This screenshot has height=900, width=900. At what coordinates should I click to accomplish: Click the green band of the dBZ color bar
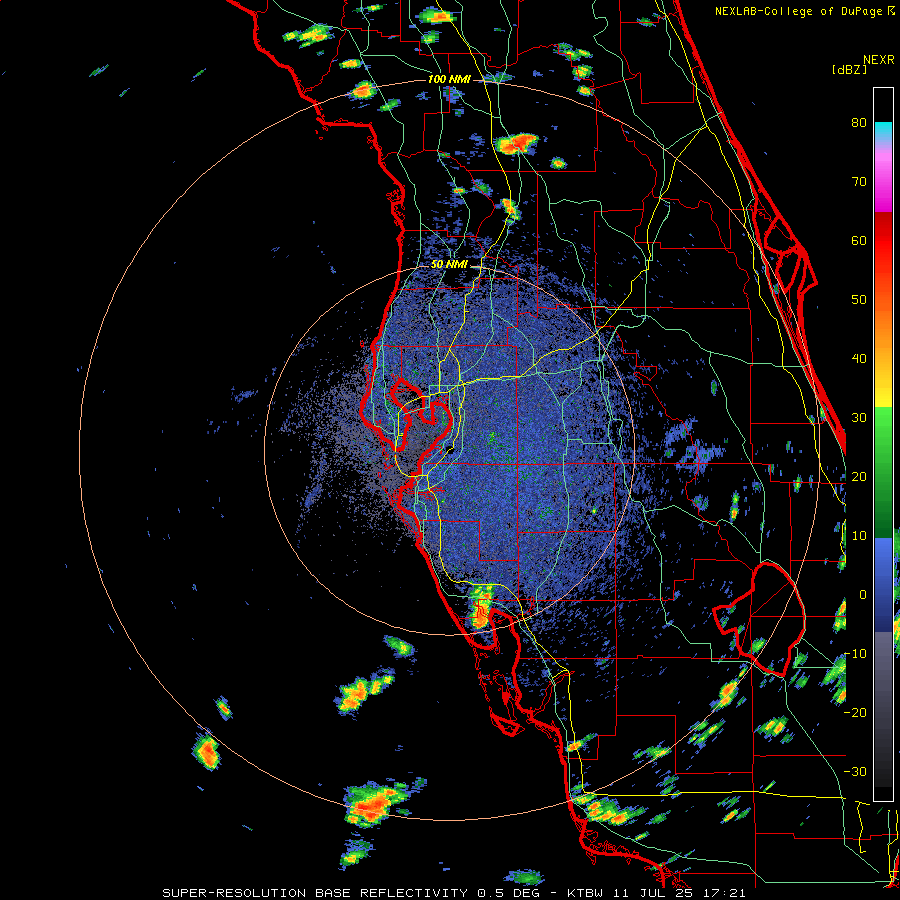pos(883,473)
